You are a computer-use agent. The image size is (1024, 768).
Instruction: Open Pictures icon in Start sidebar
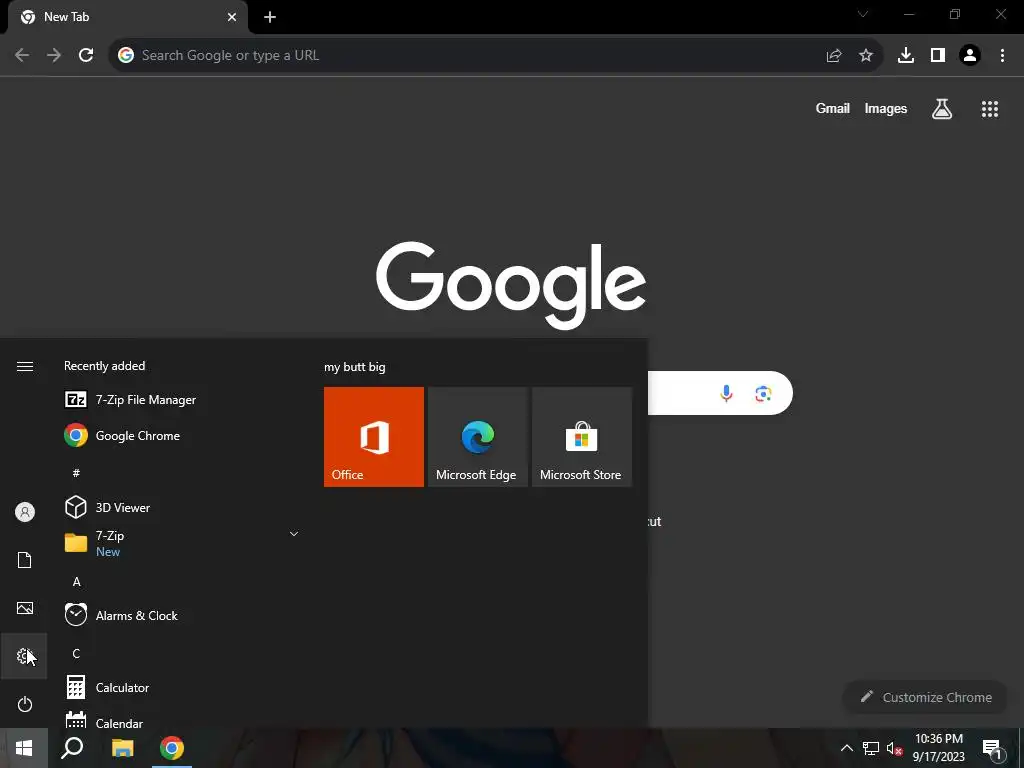25,608
